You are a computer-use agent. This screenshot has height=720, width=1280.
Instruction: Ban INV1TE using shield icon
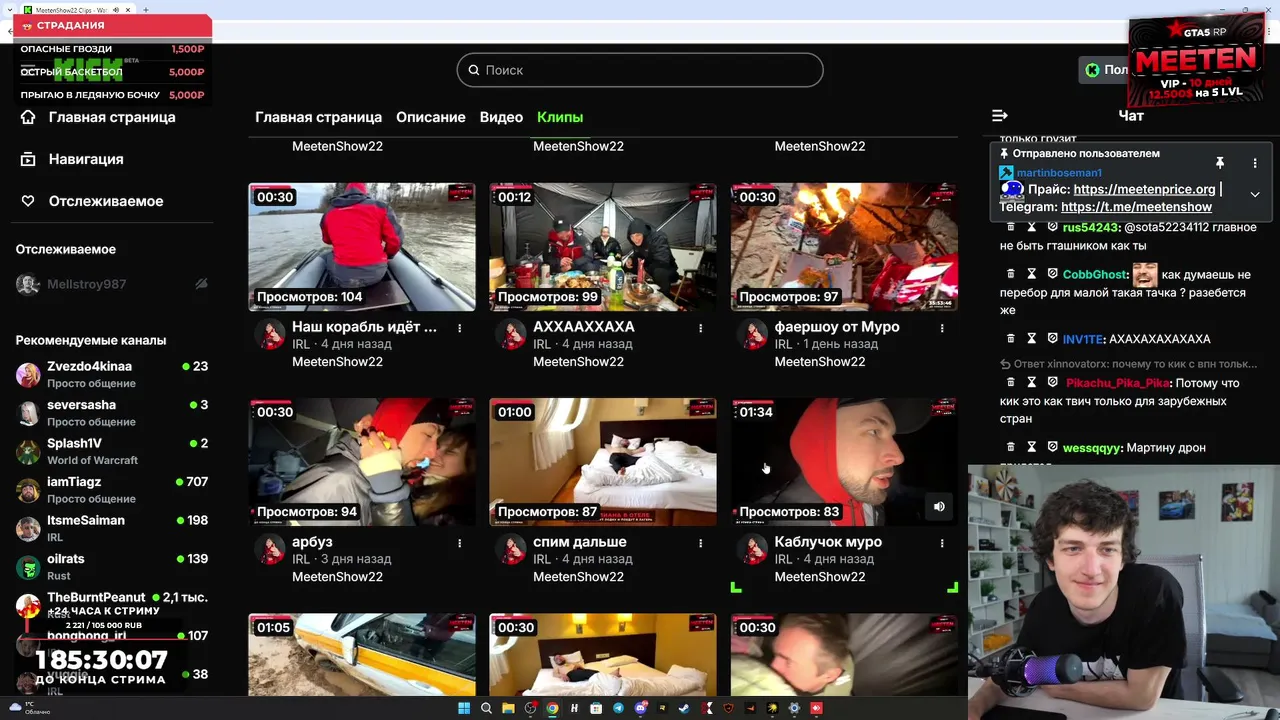(x=1052, y=339)
